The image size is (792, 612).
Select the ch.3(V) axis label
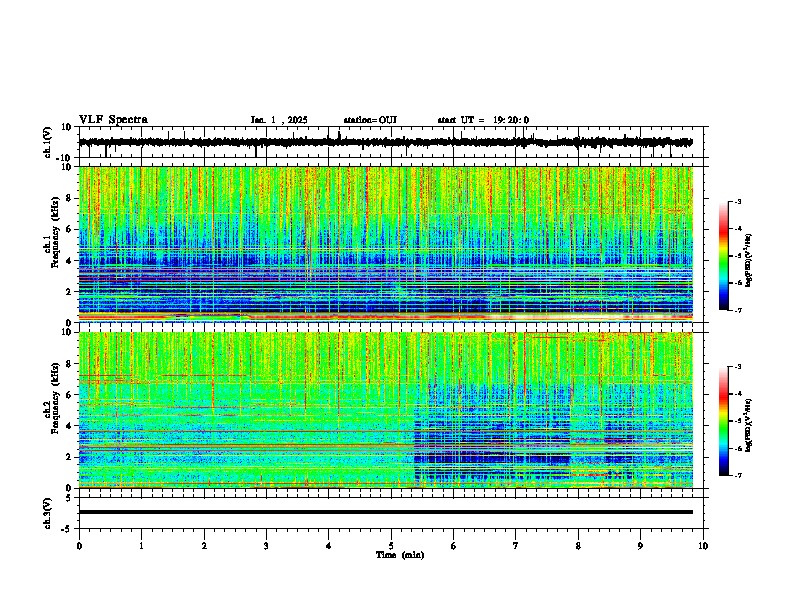point(48,513)
